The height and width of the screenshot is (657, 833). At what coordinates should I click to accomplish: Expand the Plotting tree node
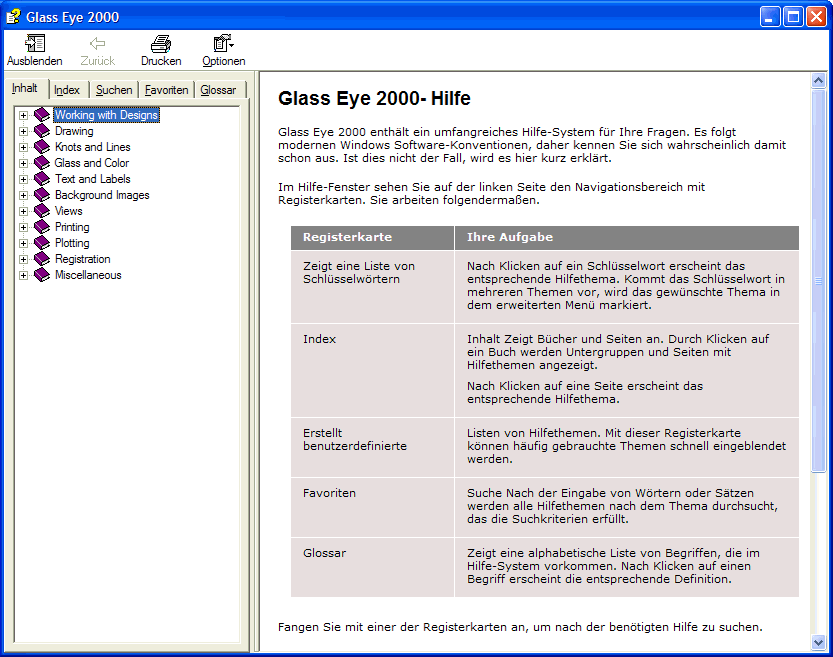pyautogui.click(x=23, y=243)
